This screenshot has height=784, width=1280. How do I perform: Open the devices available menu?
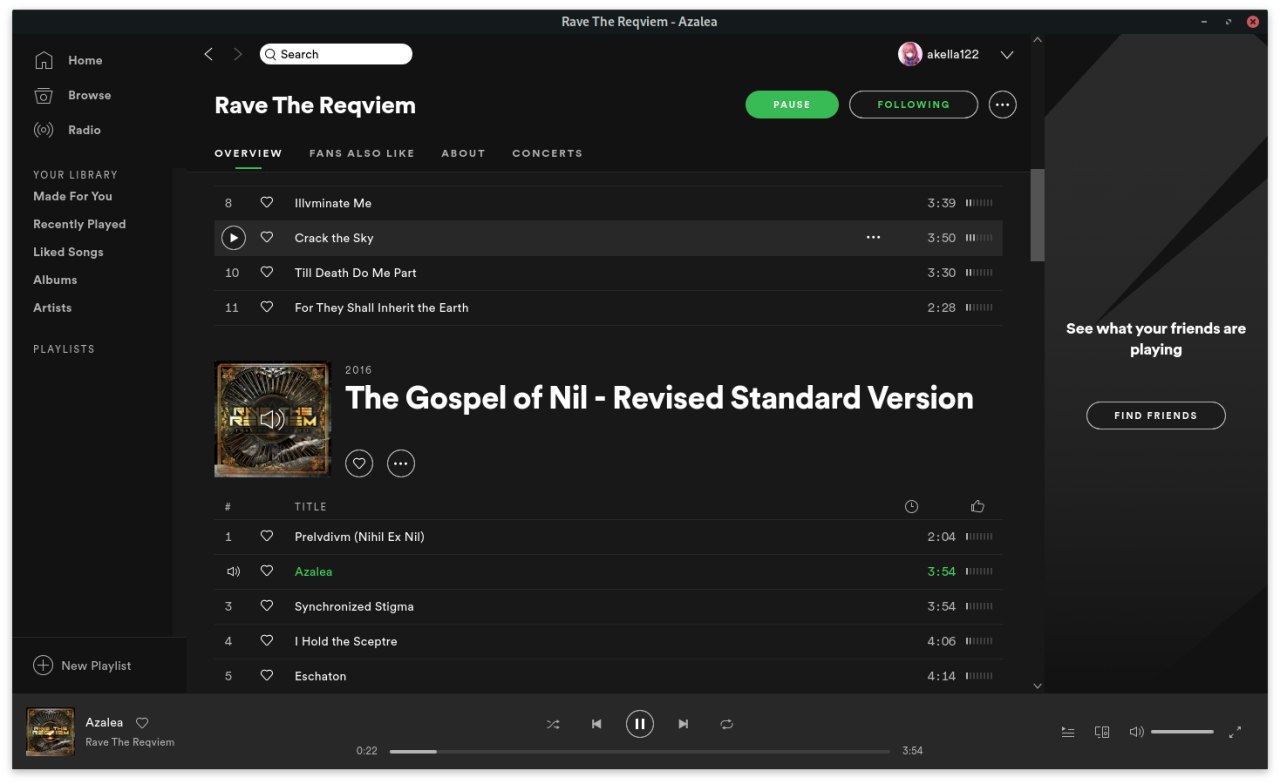tap(1102, 732)
